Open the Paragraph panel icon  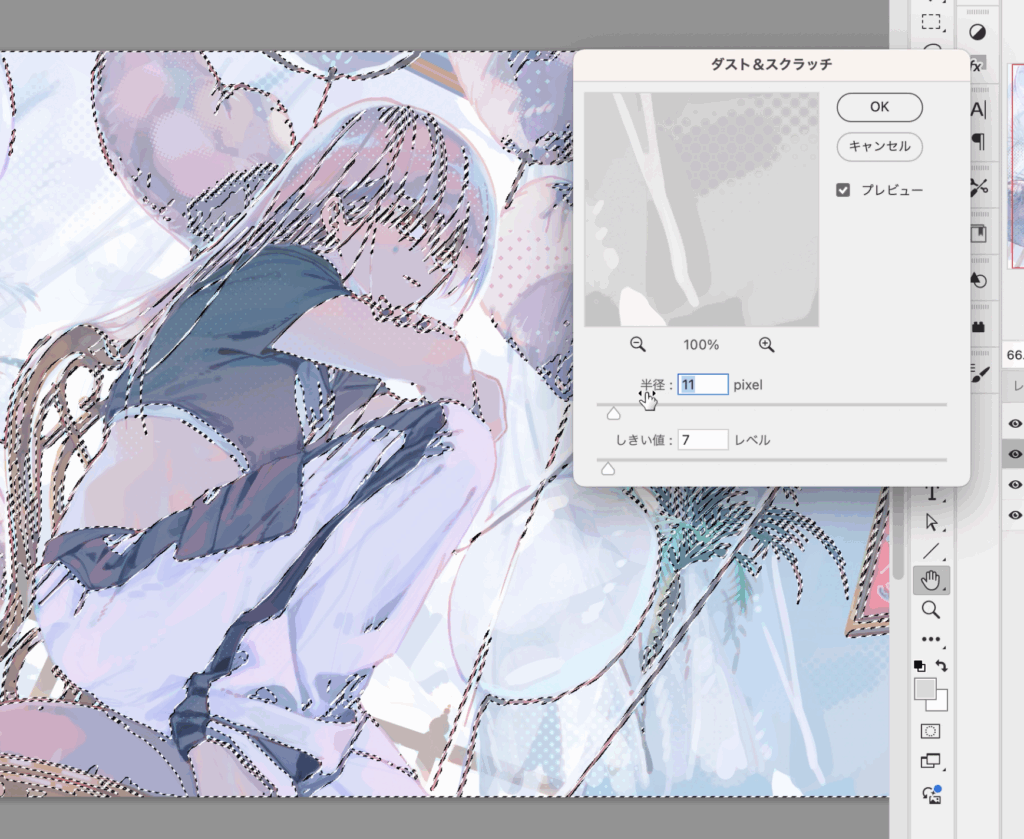978,140
